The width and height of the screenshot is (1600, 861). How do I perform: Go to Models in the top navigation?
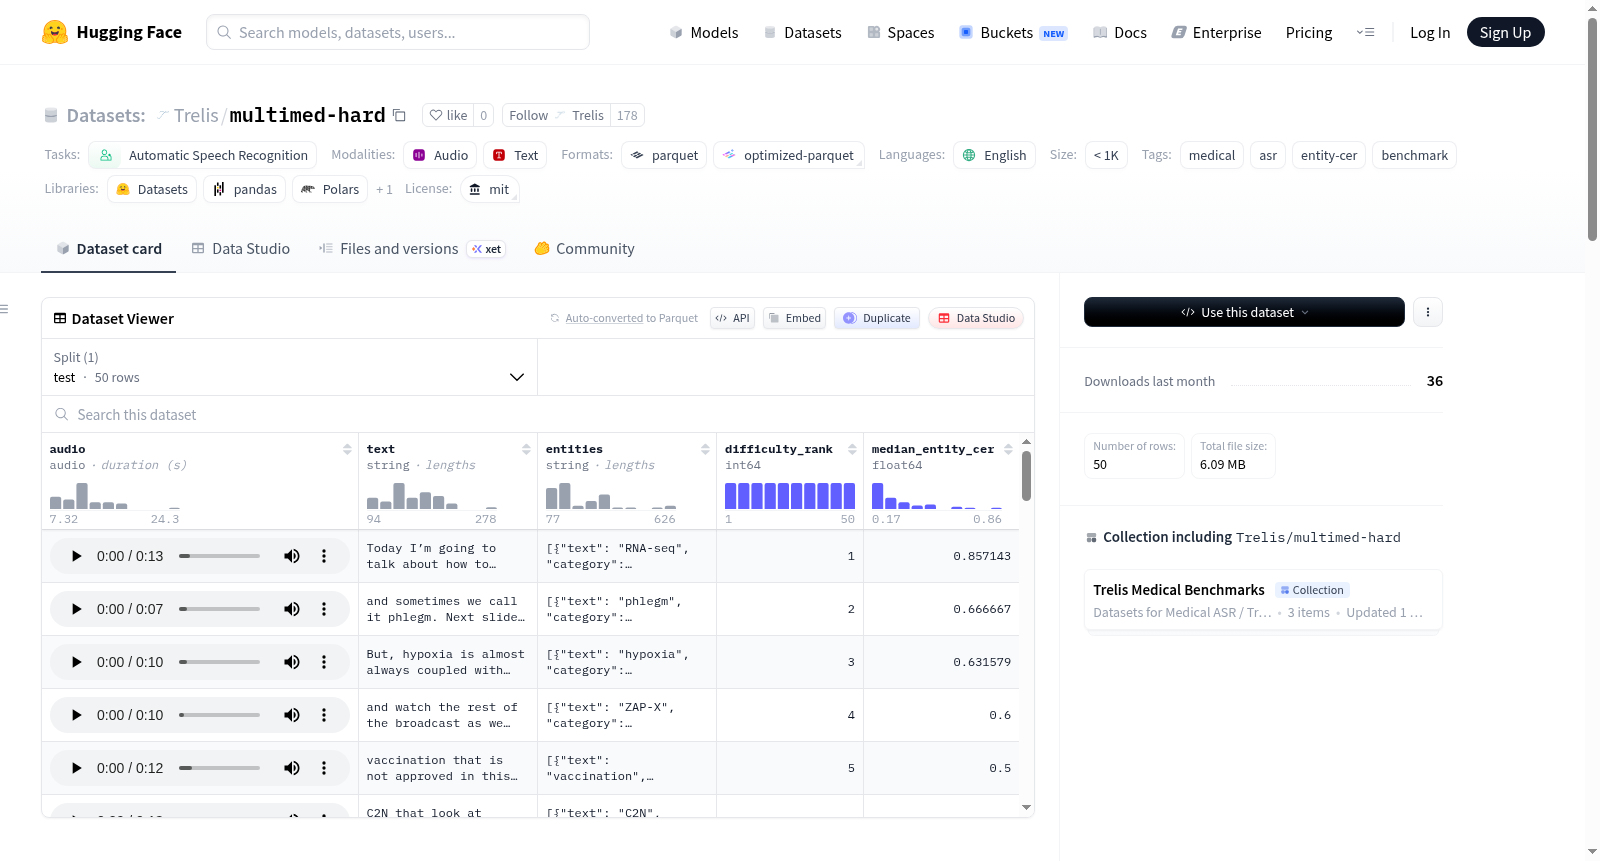tap(704, 32)
